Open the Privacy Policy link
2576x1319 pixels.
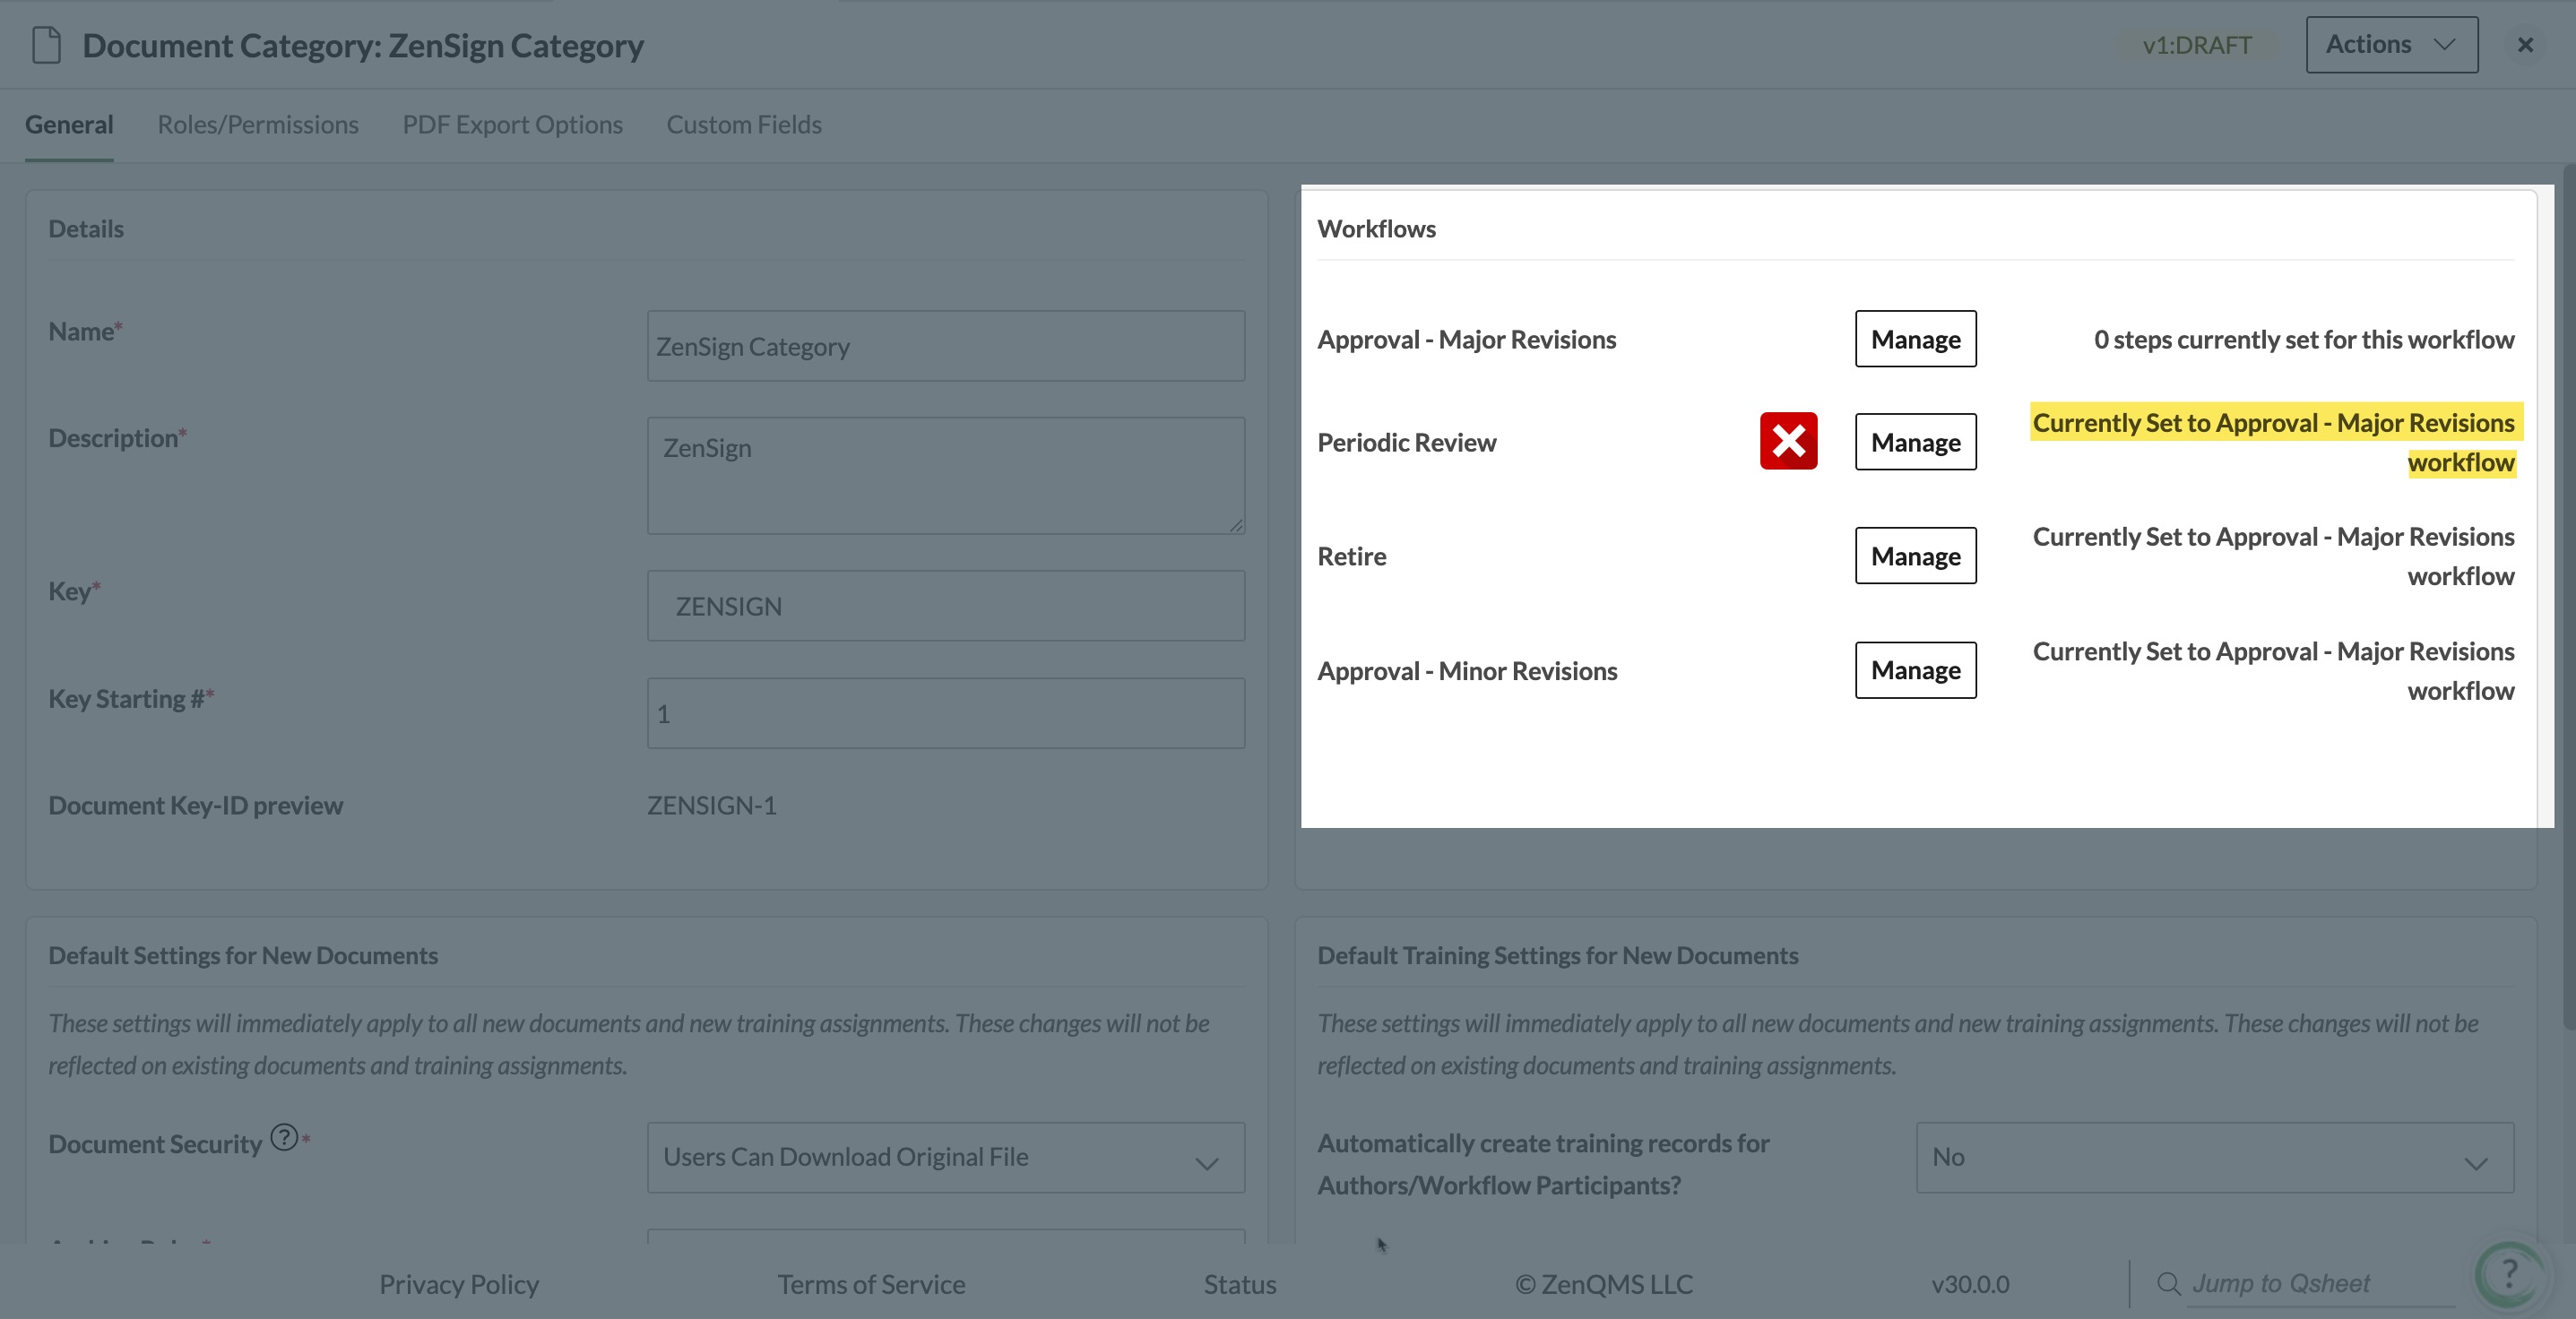point(459,1284)
